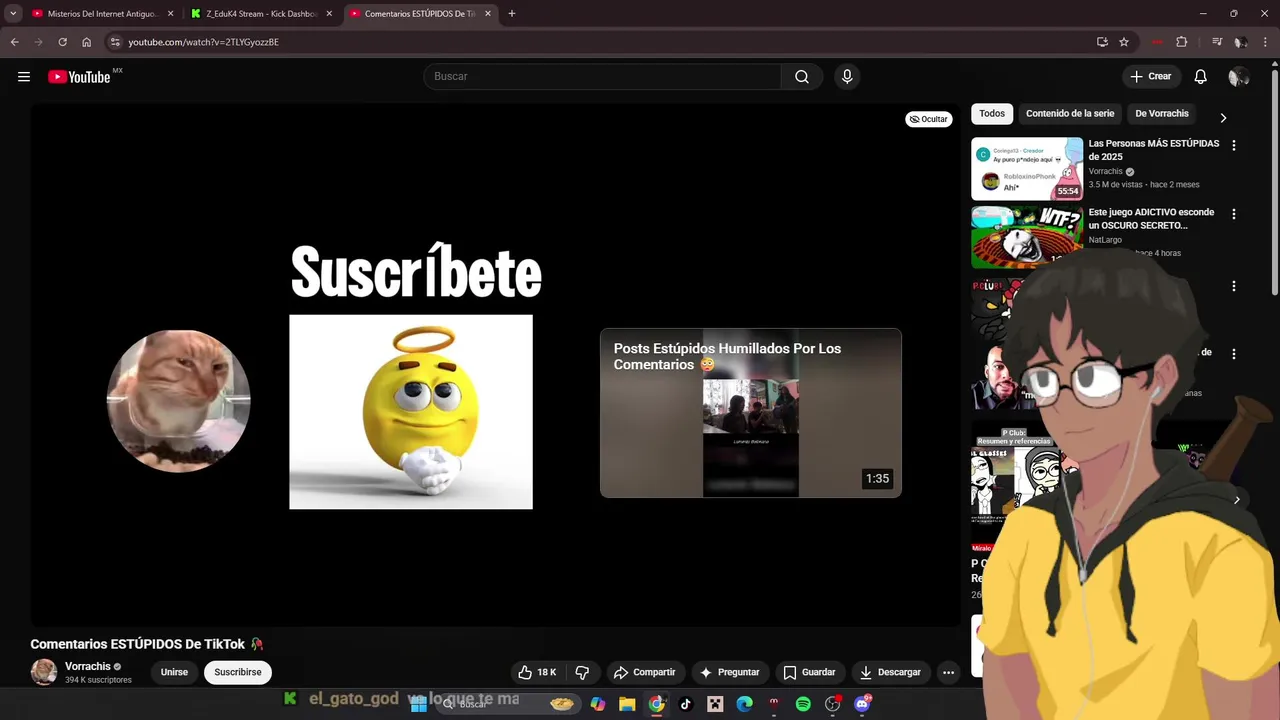This screenshot has width=1280, height=720.
Task: Start voice search with the microphone
Action: tap(847, 77)
